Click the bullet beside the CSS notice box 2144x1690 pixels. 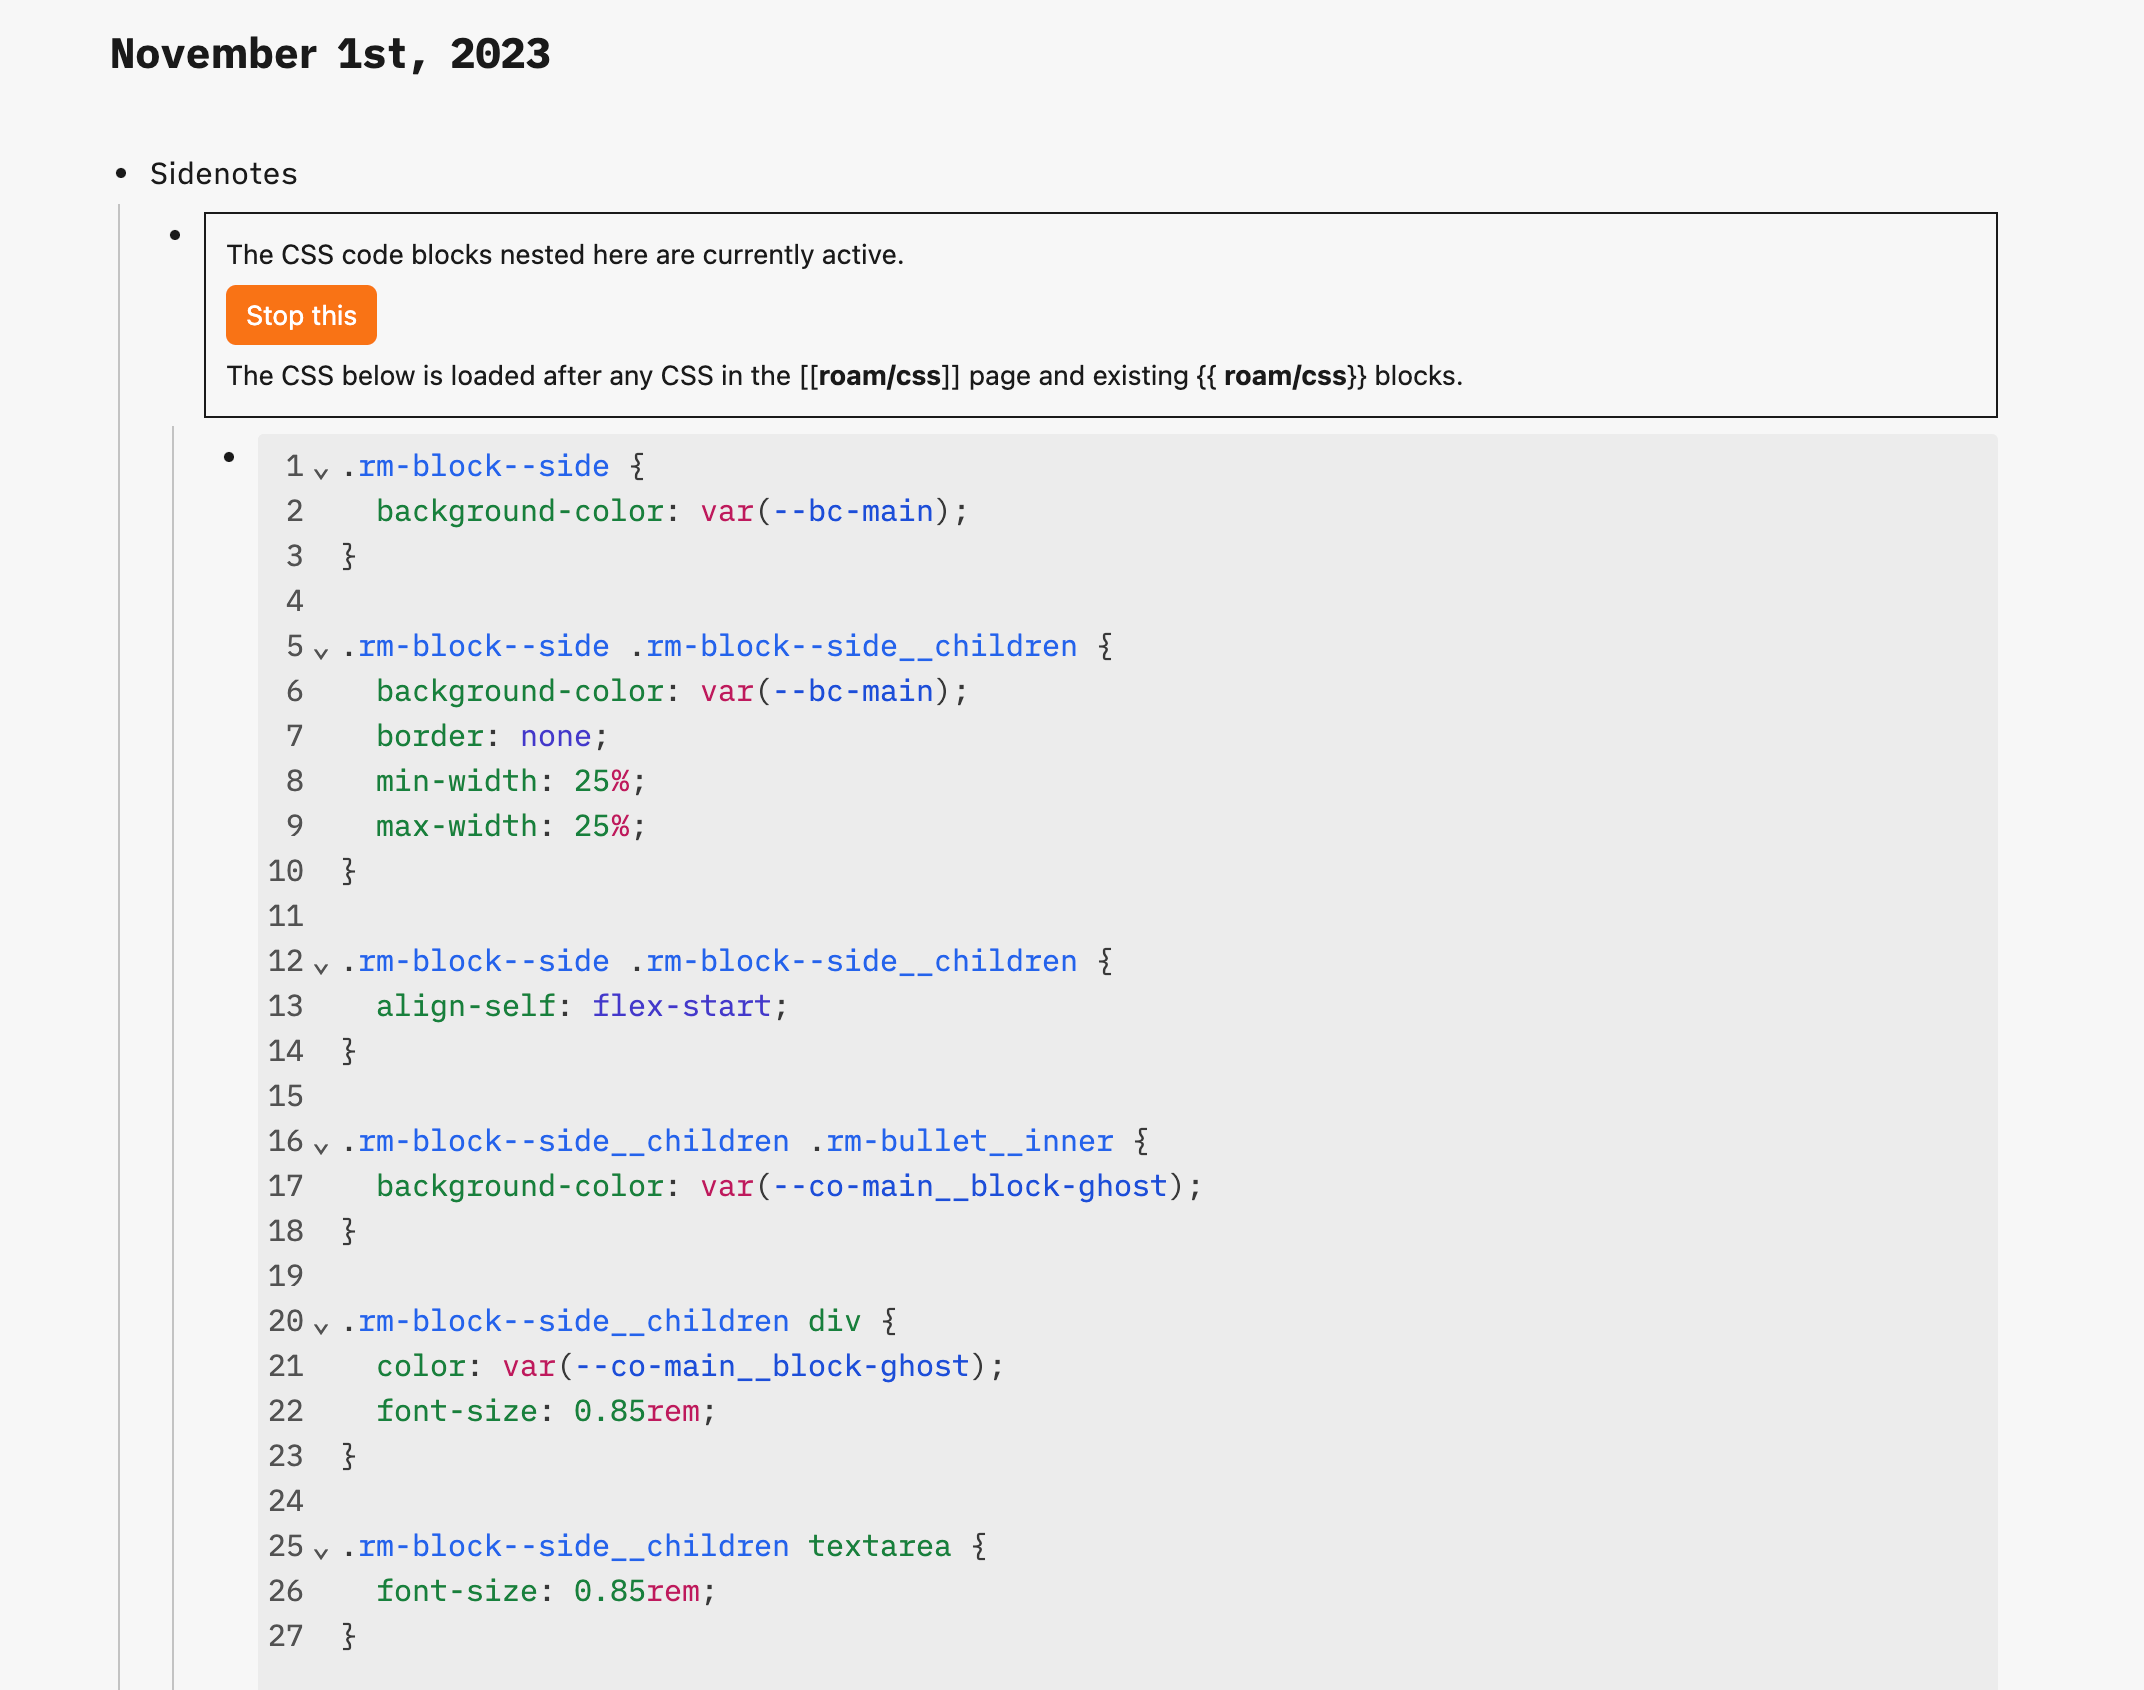[175, 236]
